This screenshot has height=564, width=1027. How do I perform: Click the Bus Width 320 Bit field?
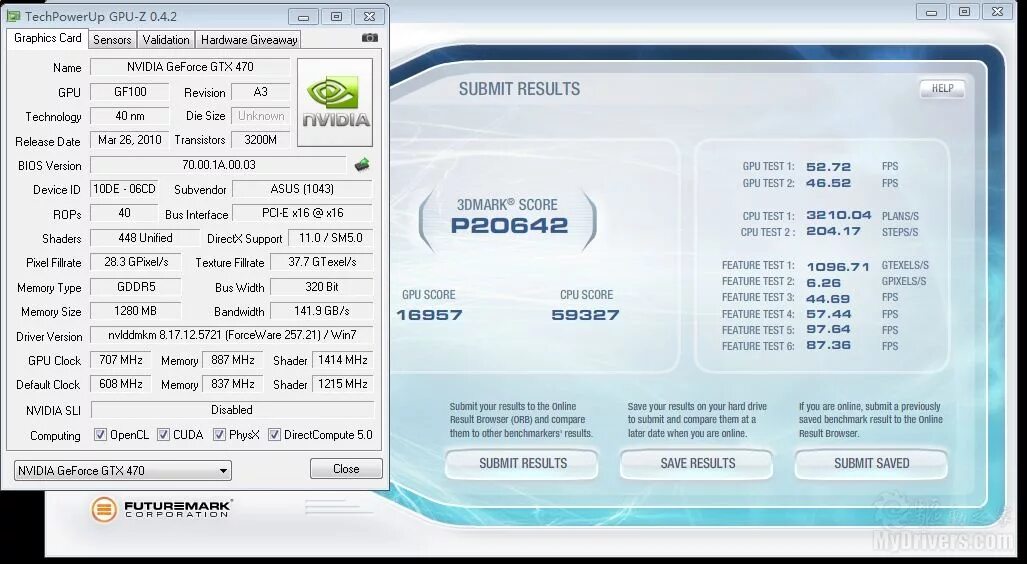tap(322, 286)
